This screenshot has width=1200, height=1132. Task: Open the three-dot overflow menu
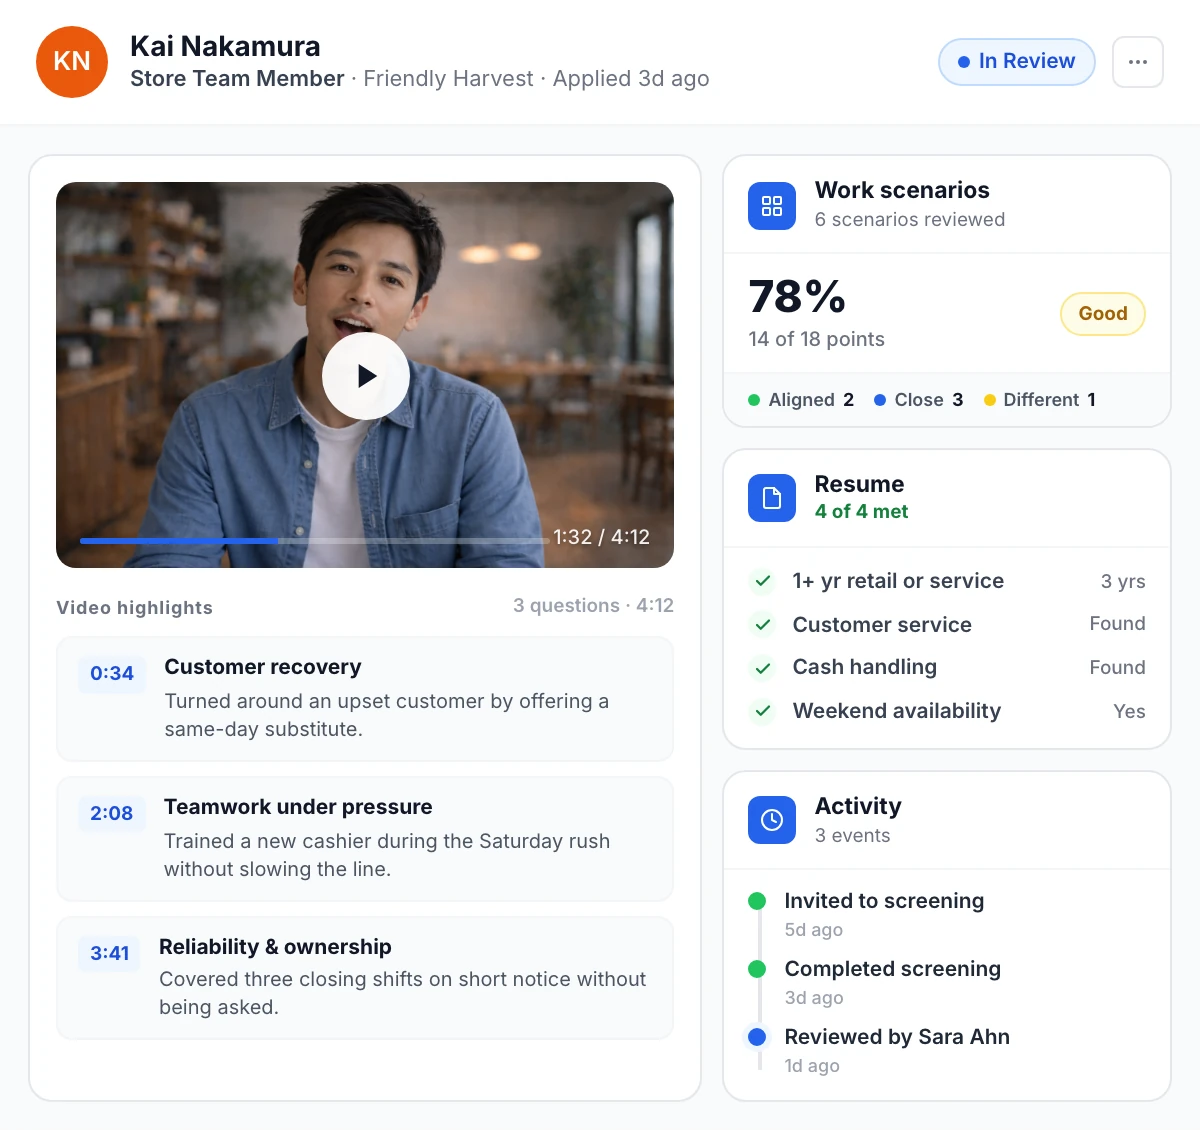click(1138, 61)
